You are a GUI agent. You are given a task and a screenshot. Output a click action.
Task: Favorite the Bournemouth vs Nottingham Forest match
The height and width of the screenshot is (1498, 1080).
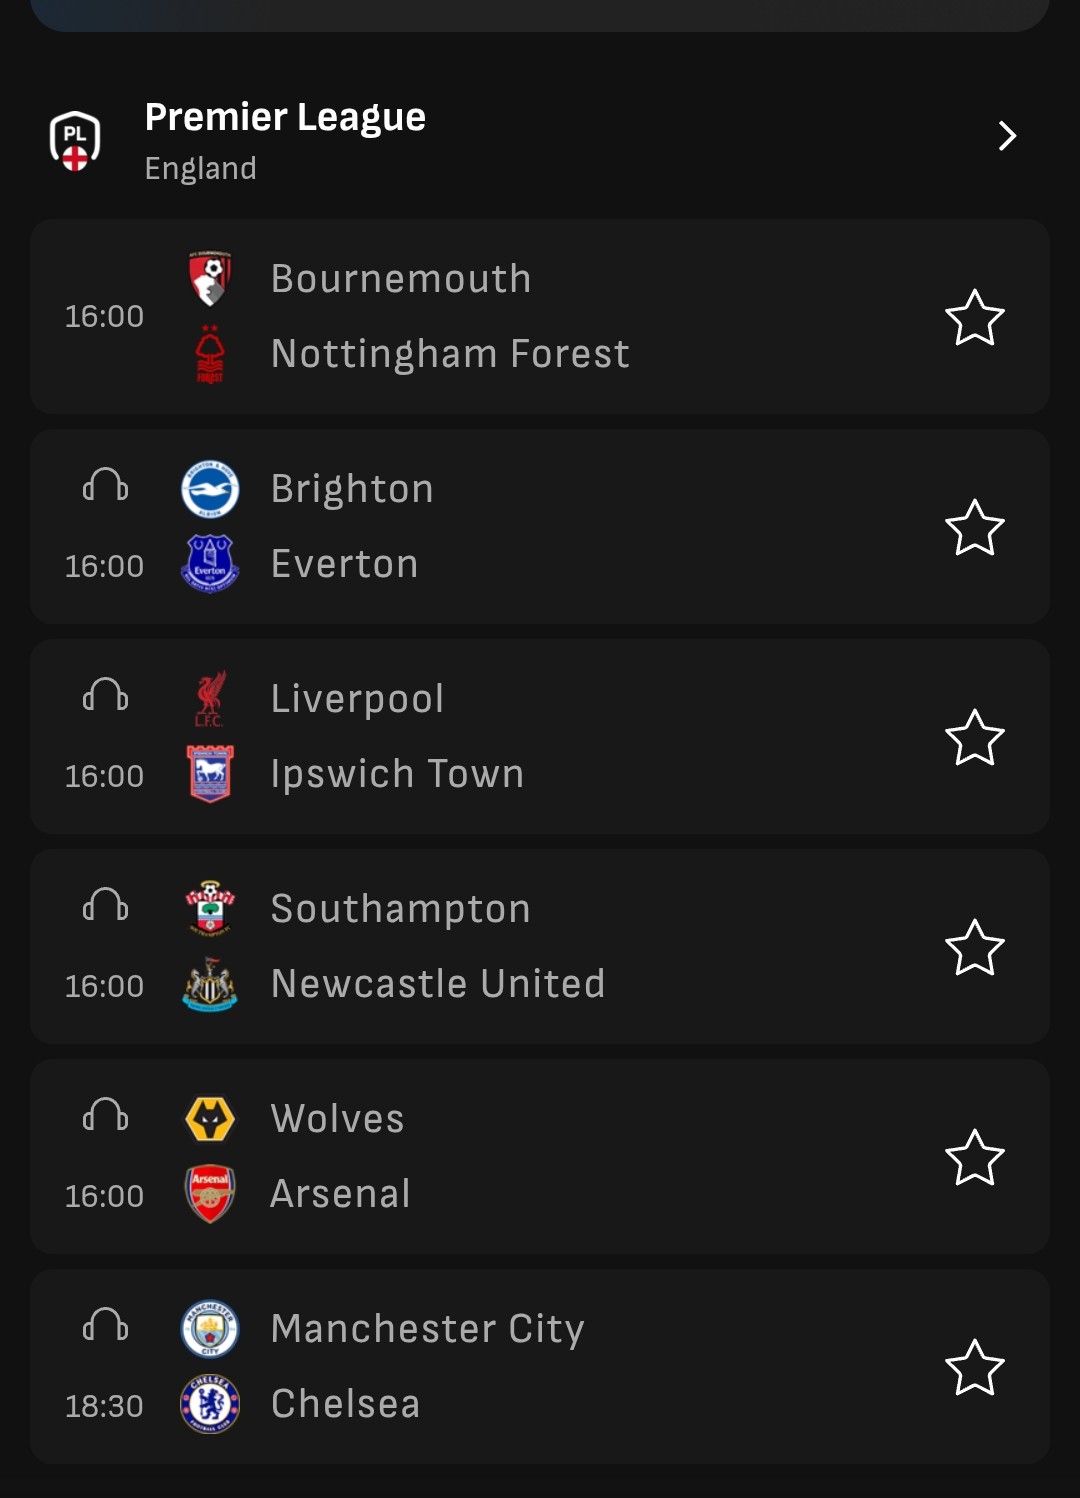click(x=974, y=318)
